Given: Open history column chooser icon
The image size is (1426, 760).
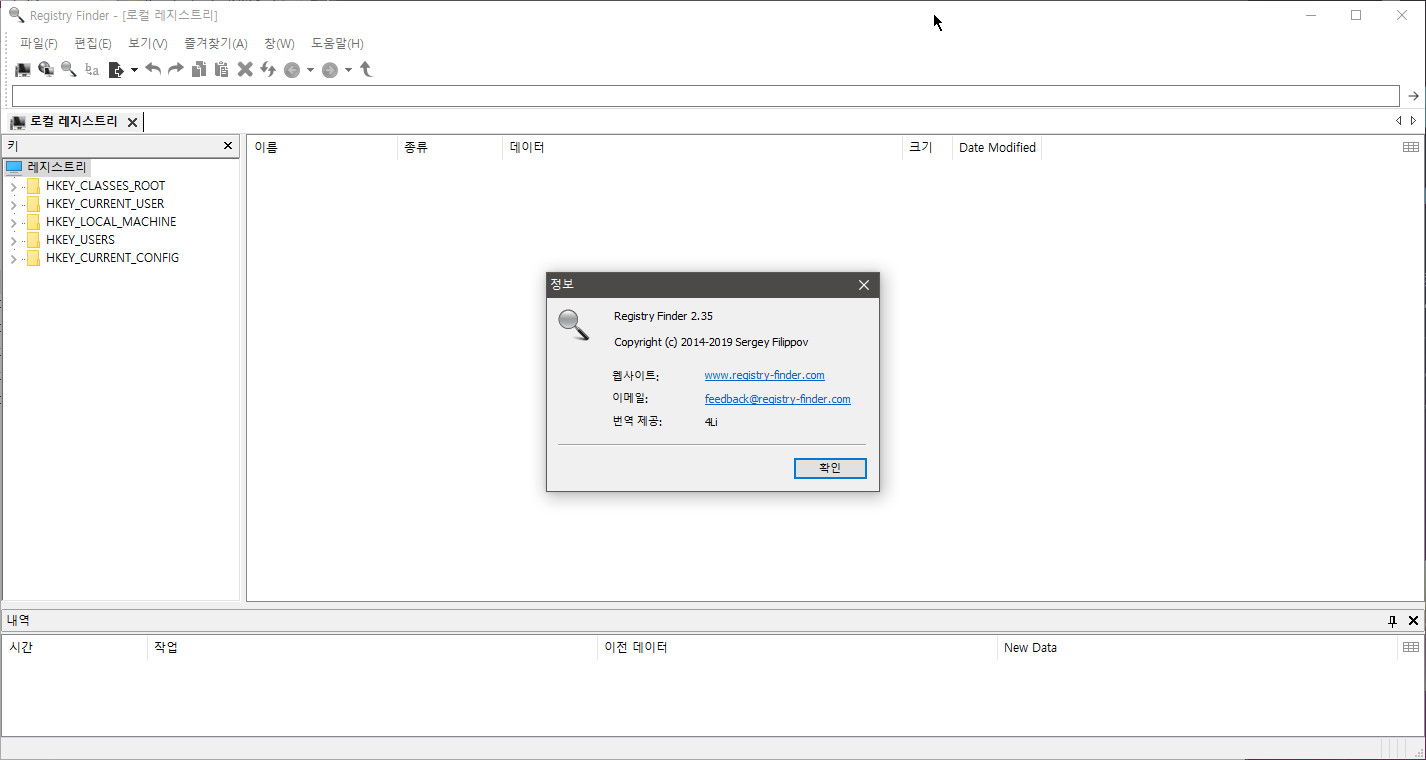Looking at the screenshot, I should click(1411, 647).
